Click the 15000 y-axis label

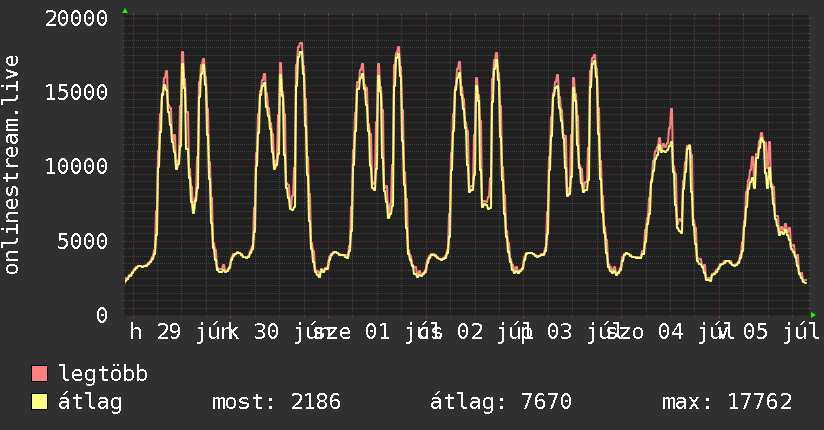(x=76, y=93)
